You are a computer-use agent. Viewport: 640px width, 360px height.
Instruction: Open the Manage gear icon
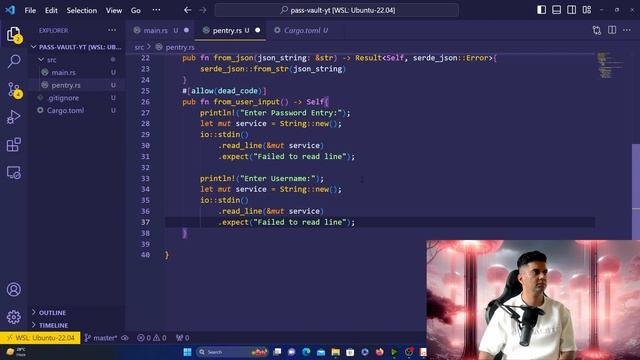pos(14,317)
